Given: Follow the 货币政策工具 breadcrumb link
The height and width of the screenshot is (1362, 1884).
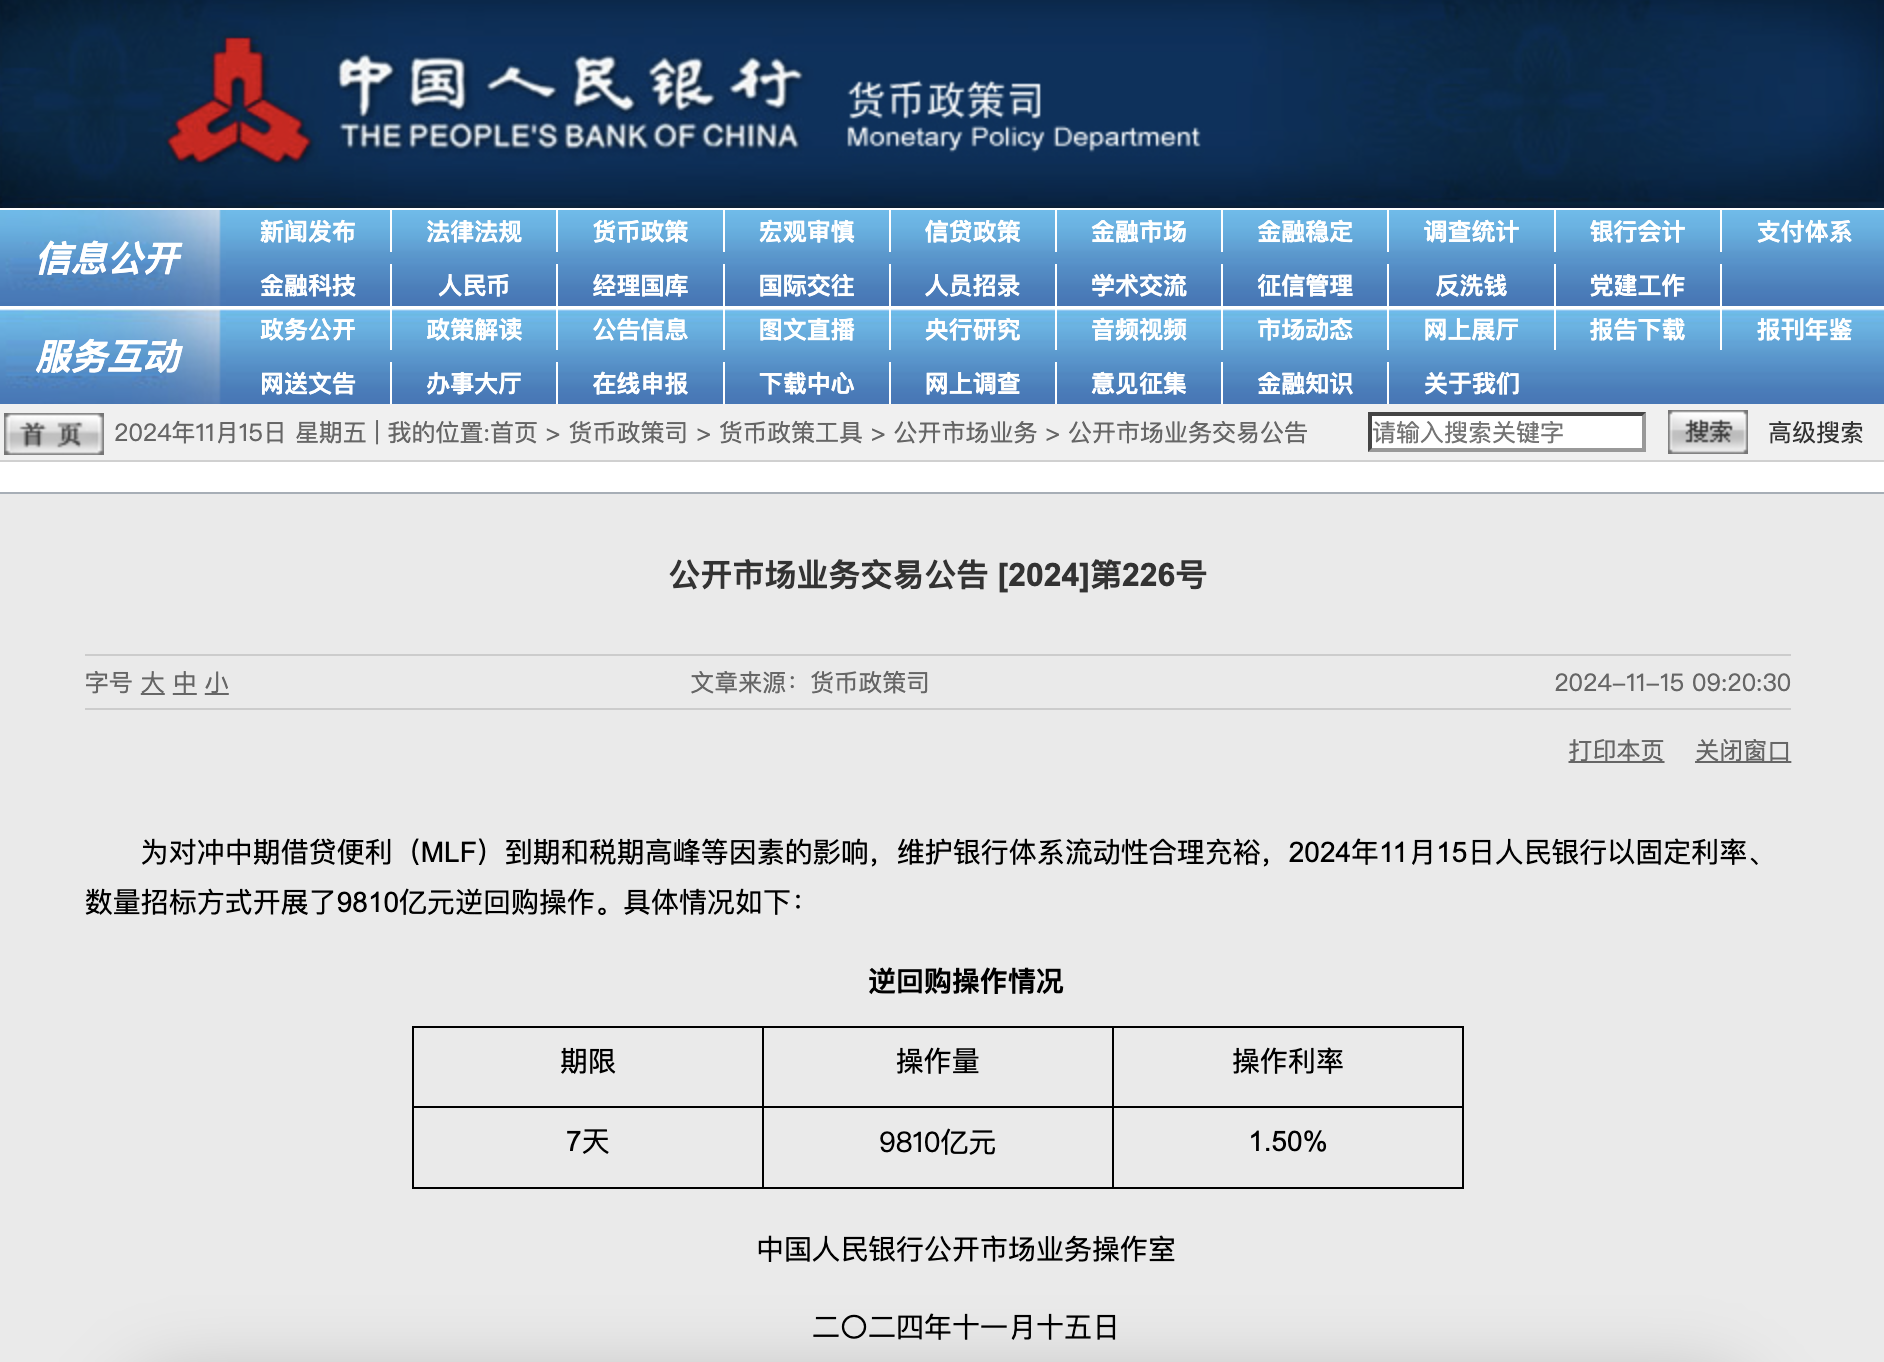Looking at the screenshot, I should coord(790,433).
